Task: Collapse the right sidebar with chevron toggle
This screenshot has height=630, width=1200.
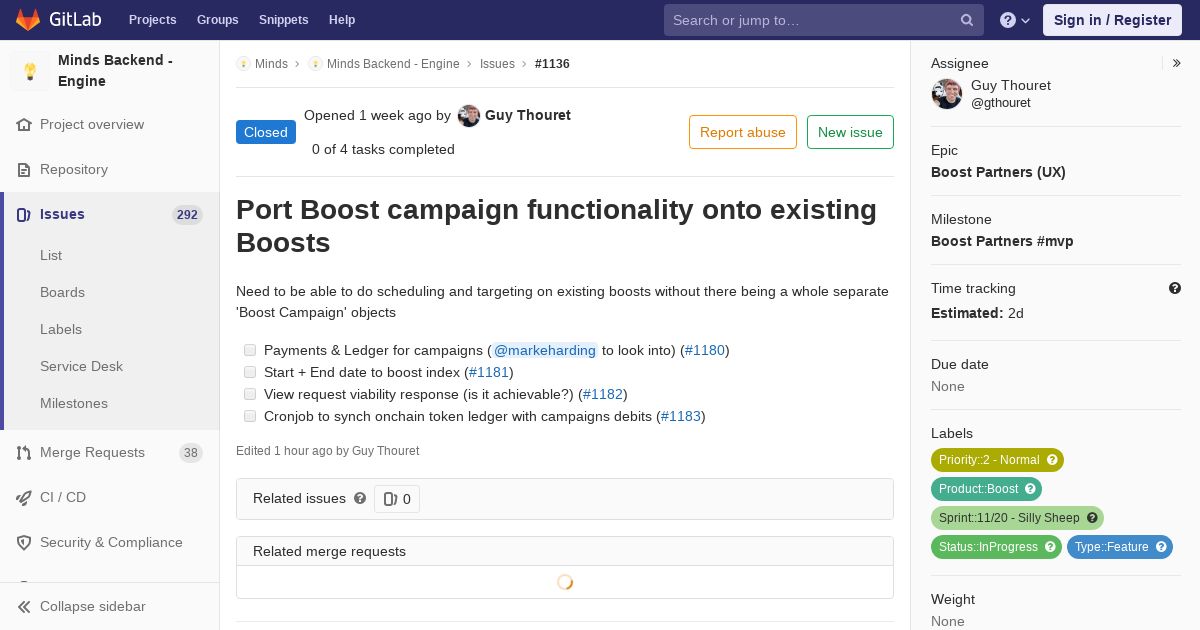Action: coord(1177,63)
